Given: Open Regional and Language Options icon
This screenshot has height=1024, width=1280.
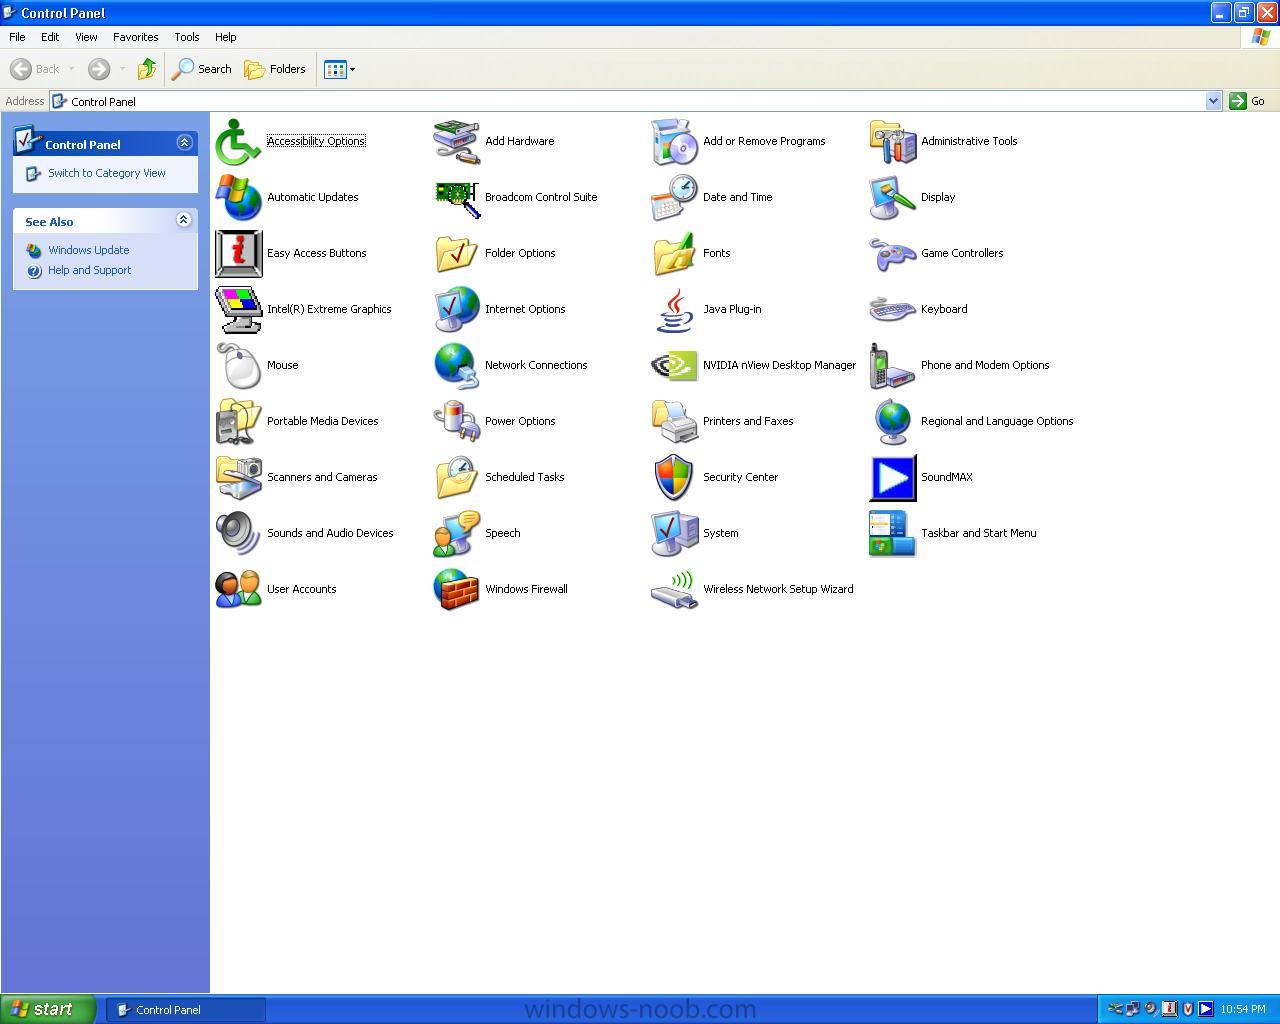Looking at the screenshot, I should click(x=892, y=421).
